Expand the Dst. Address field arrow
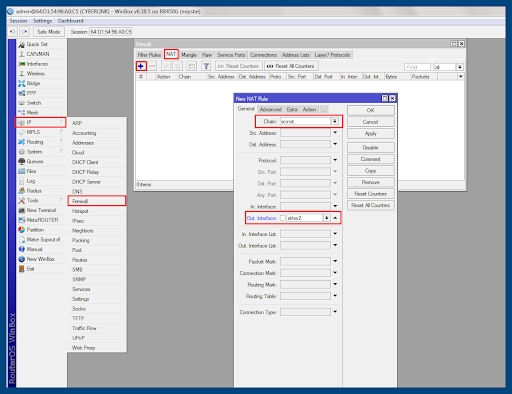Viewport: 512px width, 394px height. [x=335, y=144]
